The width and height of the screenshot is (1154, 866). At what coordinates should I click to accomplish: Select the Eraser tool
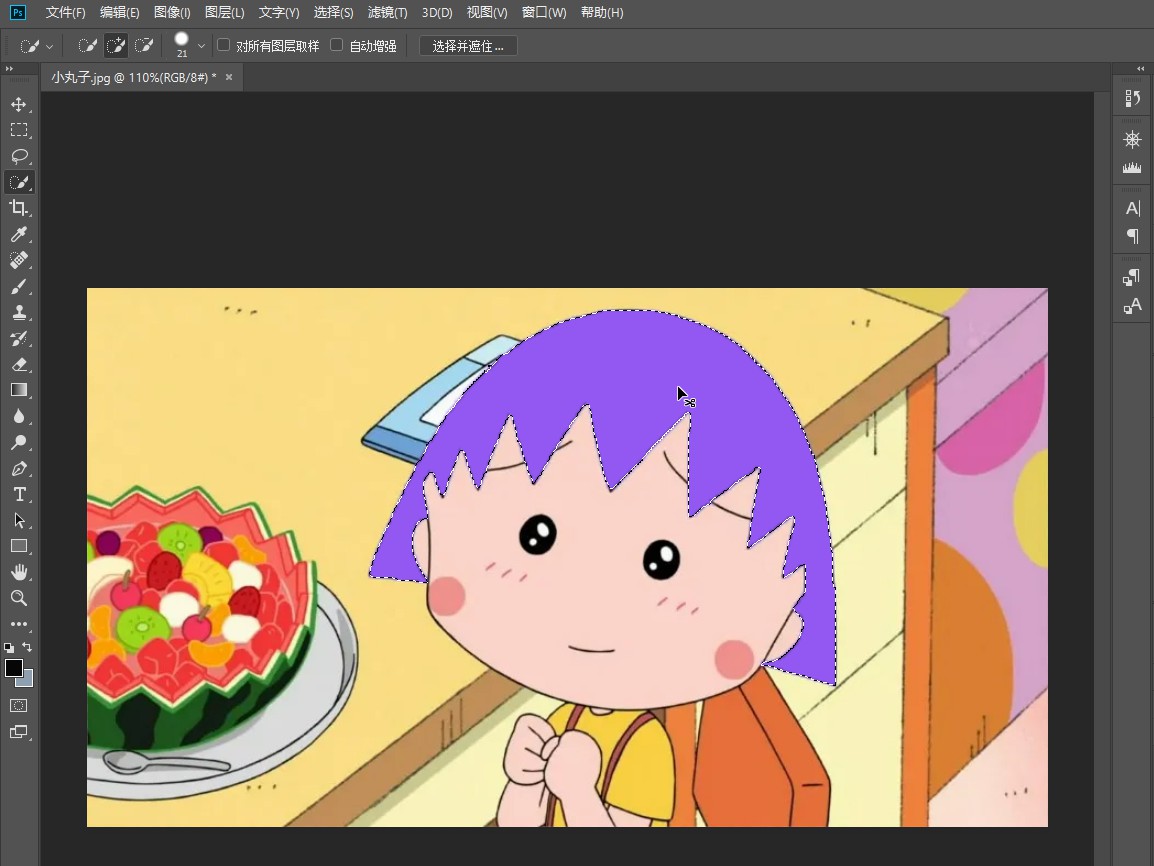[x=19, y=364]
